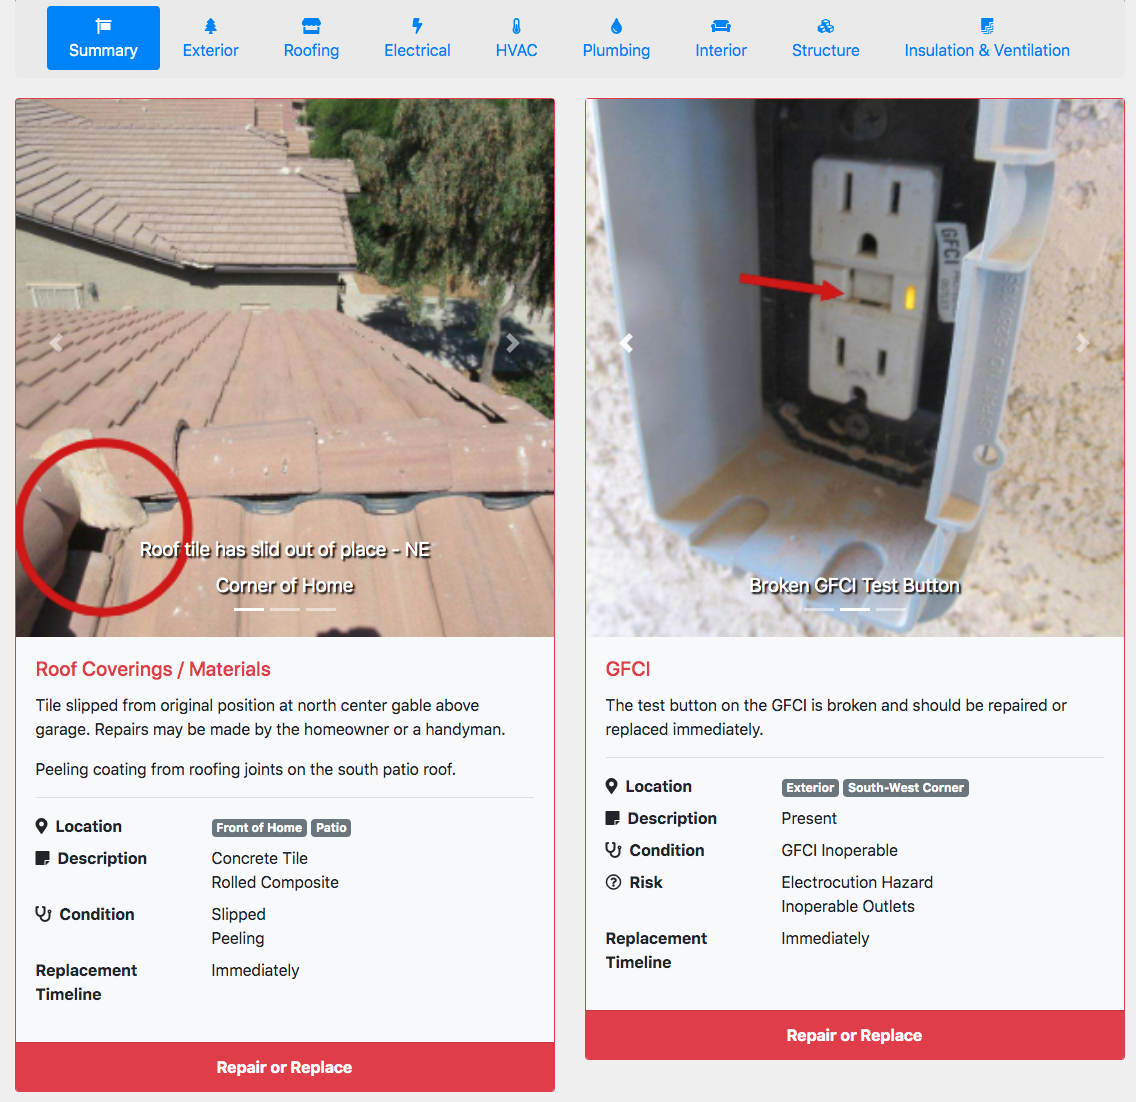1136x1102 pixels.
Task: Go to previous GFCI photo
Action: point(627,343)
